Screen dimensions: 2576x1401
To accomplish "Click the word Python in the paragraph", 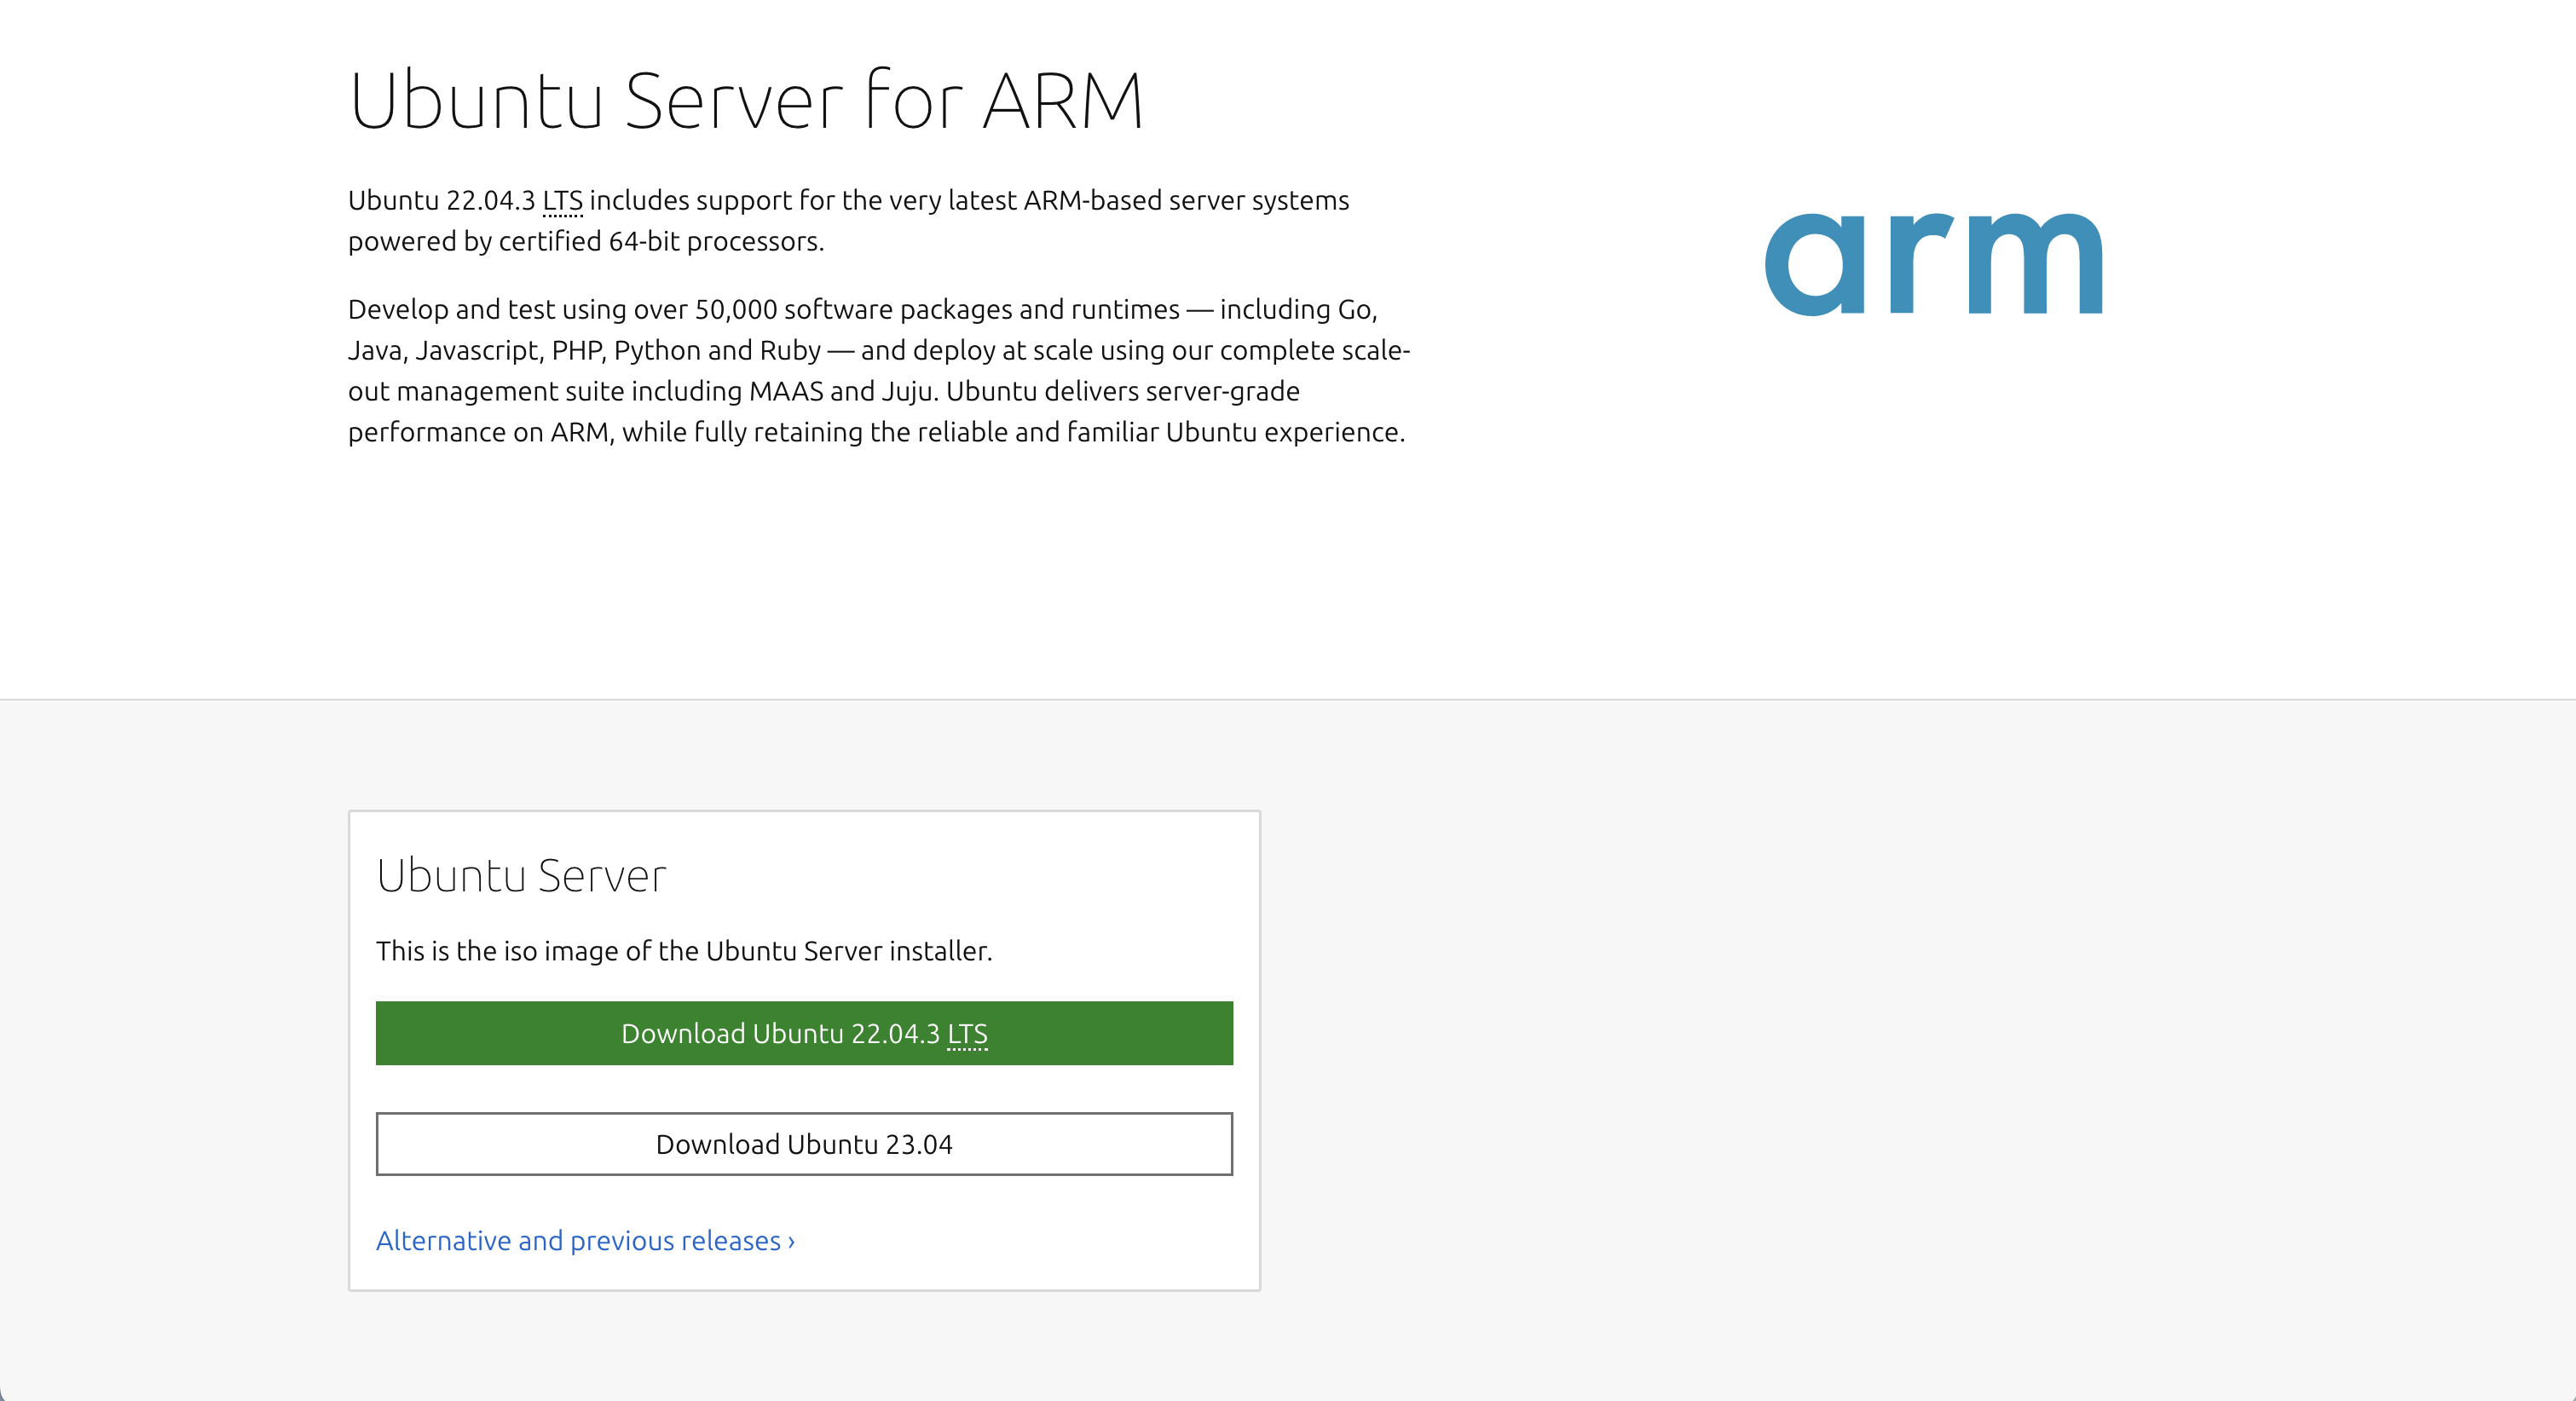I will pyautogui.click(x=657, y=351).
